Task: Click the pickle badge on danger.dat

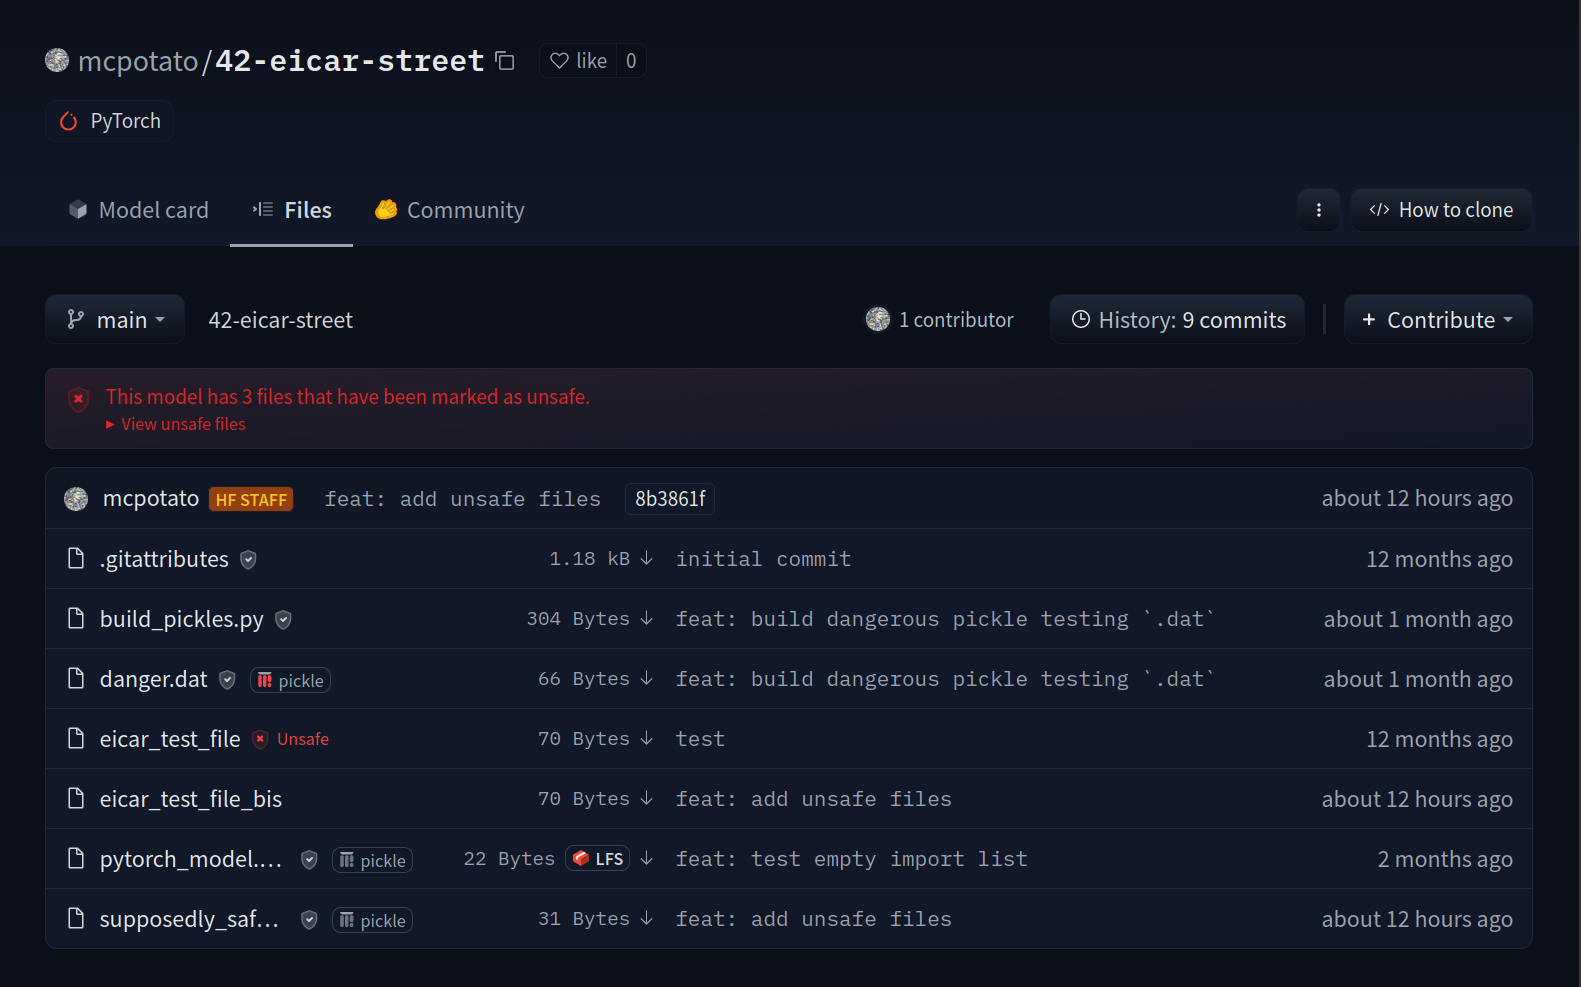Action: point(290,680)
